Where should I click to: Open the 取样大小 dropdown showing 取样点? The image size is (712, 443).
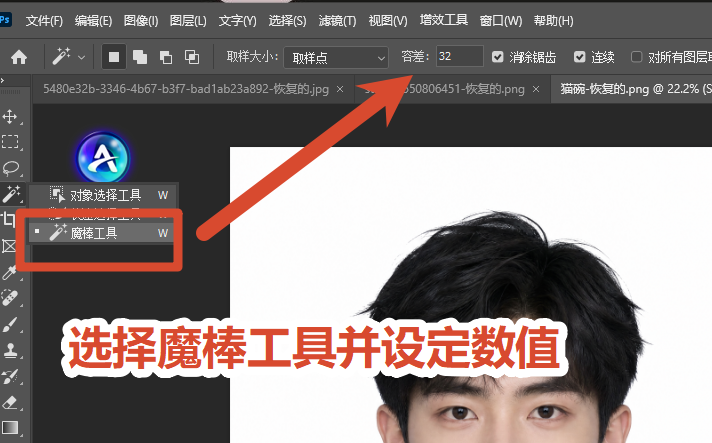click(x=336, y=58)
